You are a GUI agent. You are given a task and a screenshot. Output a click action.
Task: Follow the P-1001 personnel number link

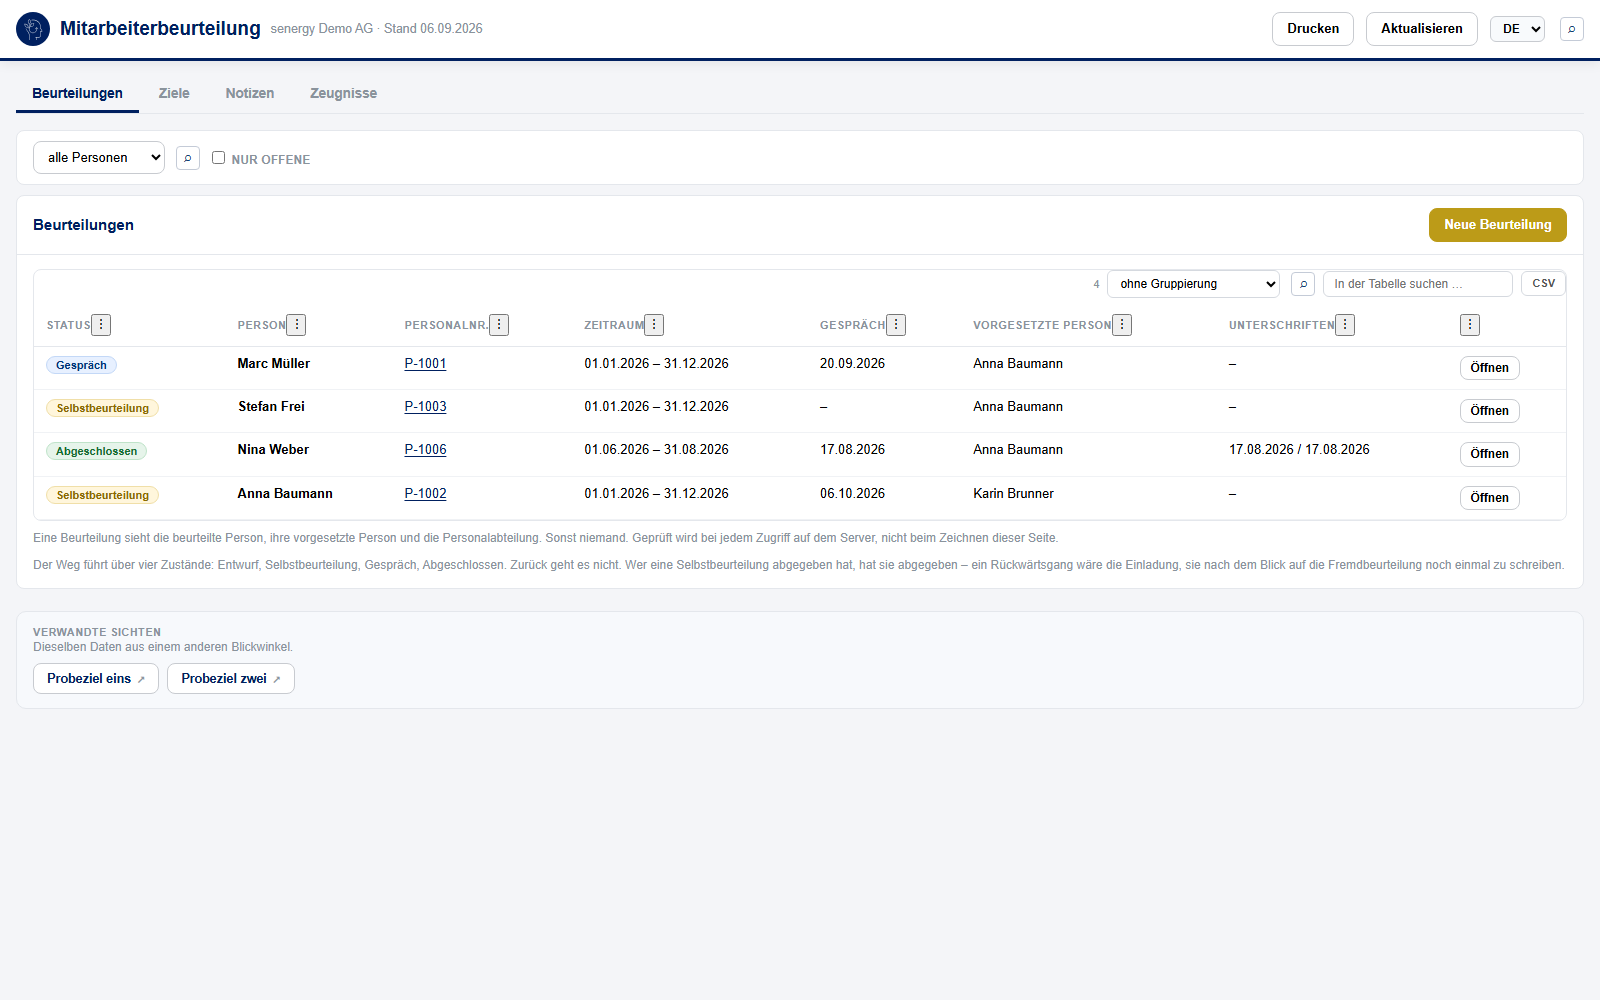tap(425, 364)
